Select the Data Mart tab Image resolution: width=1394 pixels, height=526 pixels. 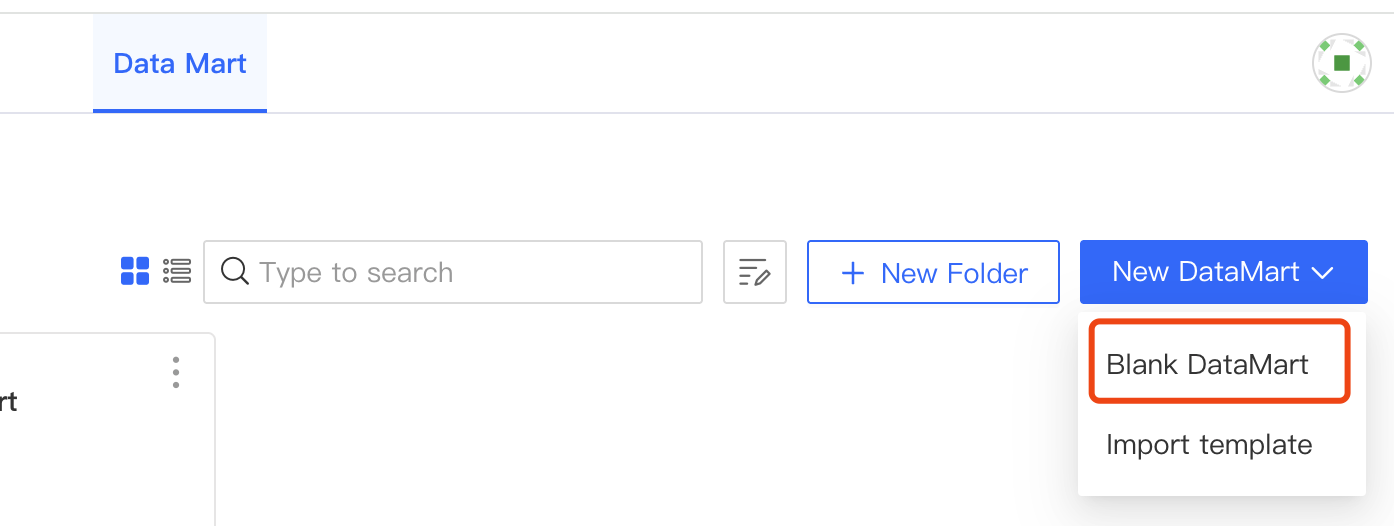[180, 64]
